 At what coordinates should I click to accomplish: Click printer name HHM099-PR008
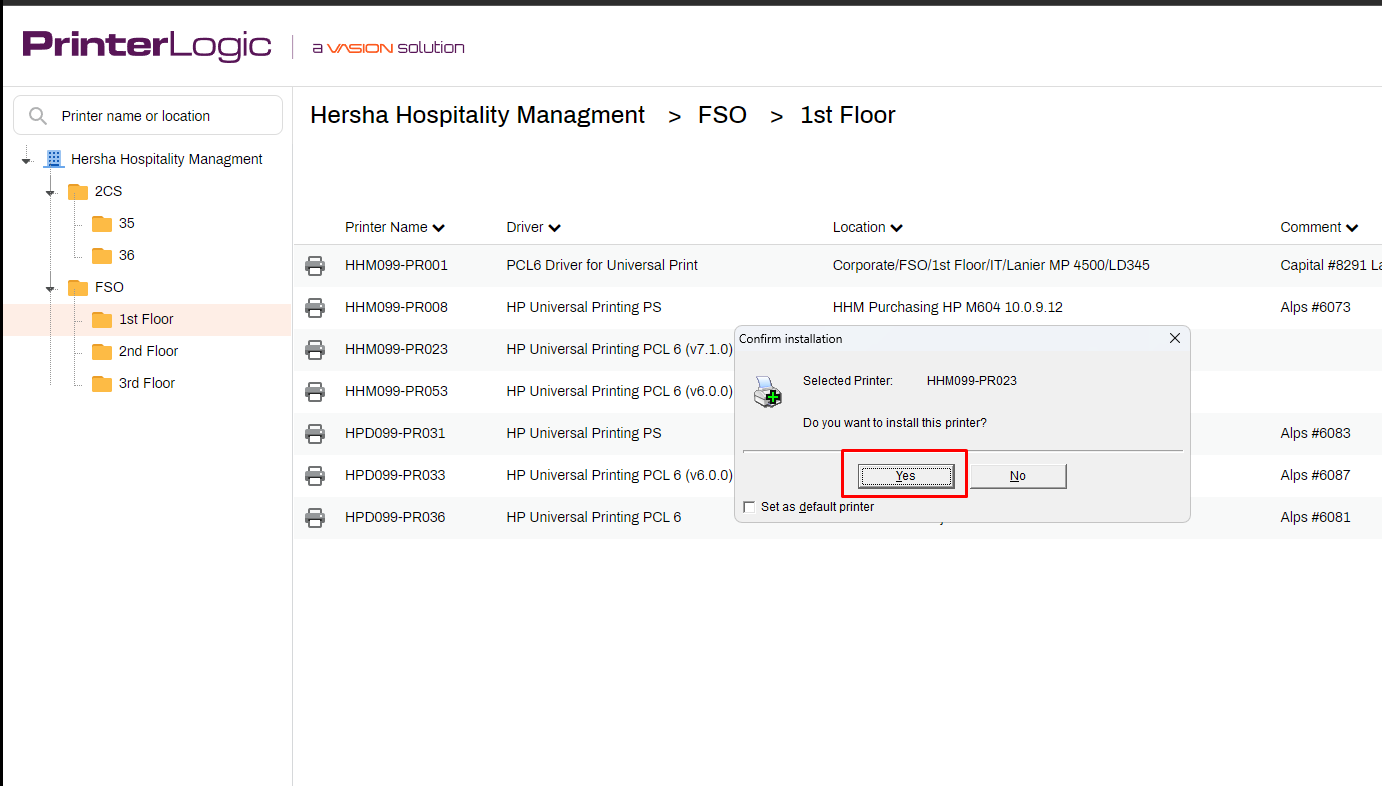pos(396,307)
